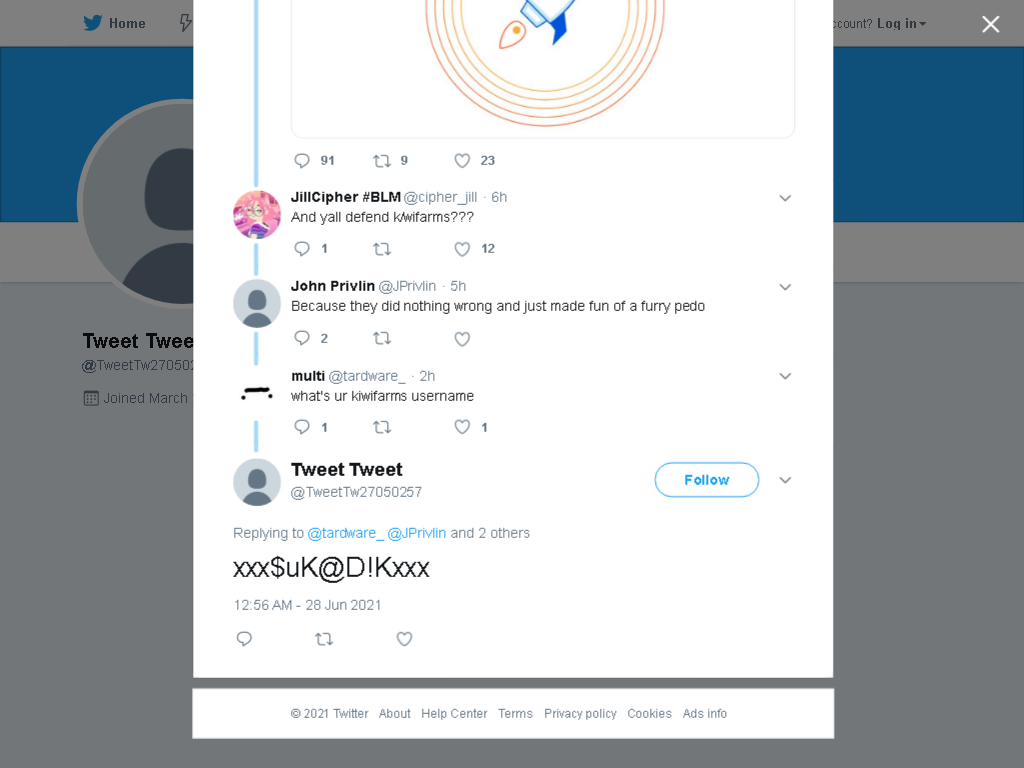Follow the Tweet Tweet account
Viewport: 1024px width, 768px height.
coord(707,480)
